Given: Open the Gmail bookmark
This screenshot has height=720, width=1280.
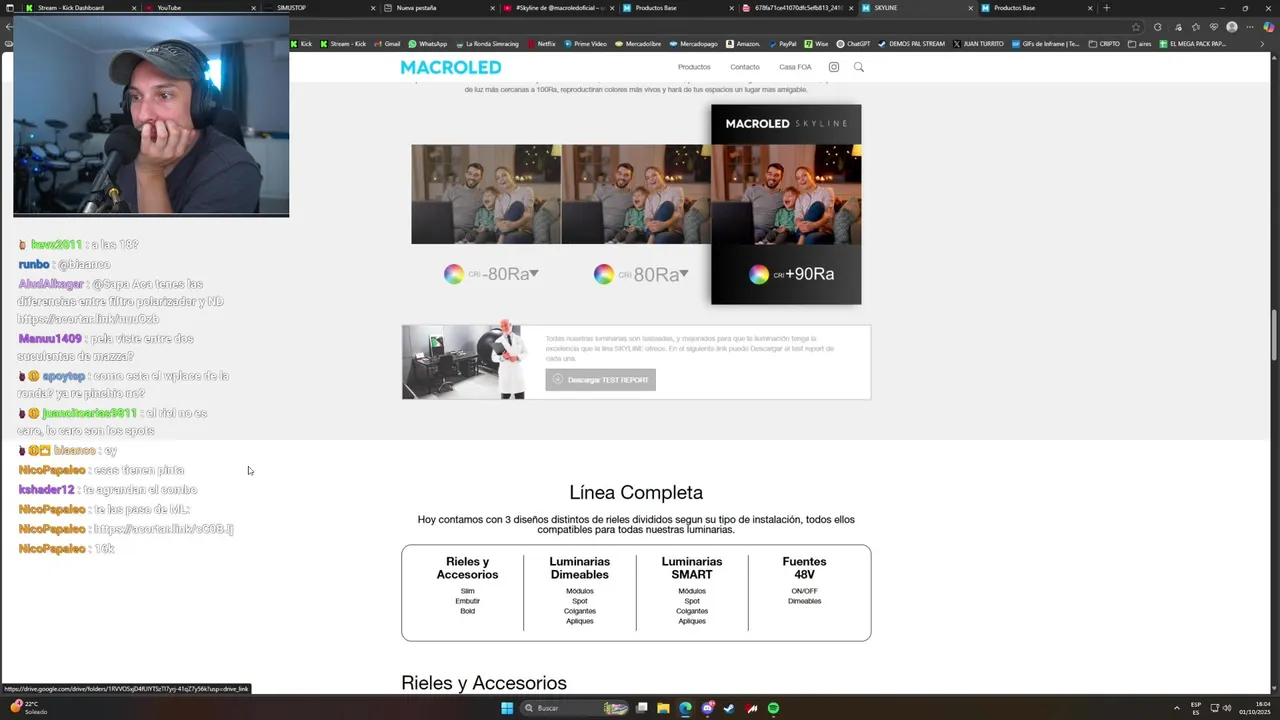Looking at the screenshot, I should 387,44.
